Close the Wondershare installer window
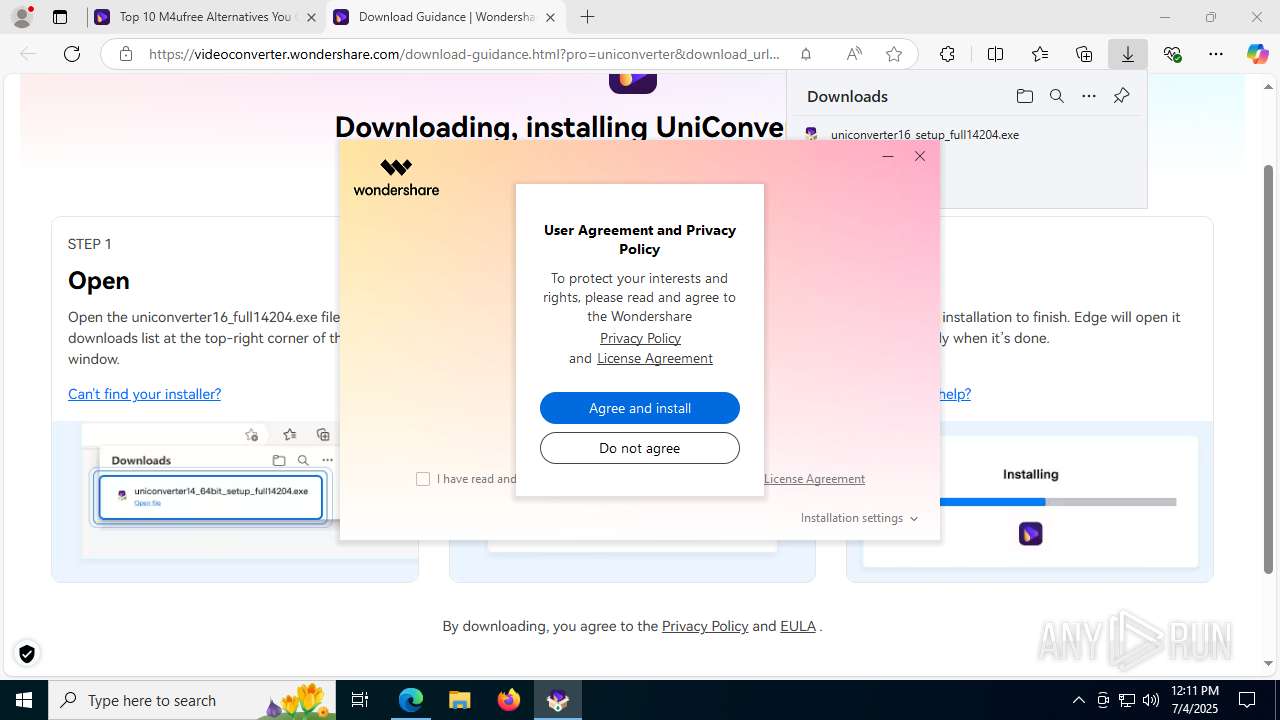The width and height of the screenshot is (1280, 720). click(920, 156)
